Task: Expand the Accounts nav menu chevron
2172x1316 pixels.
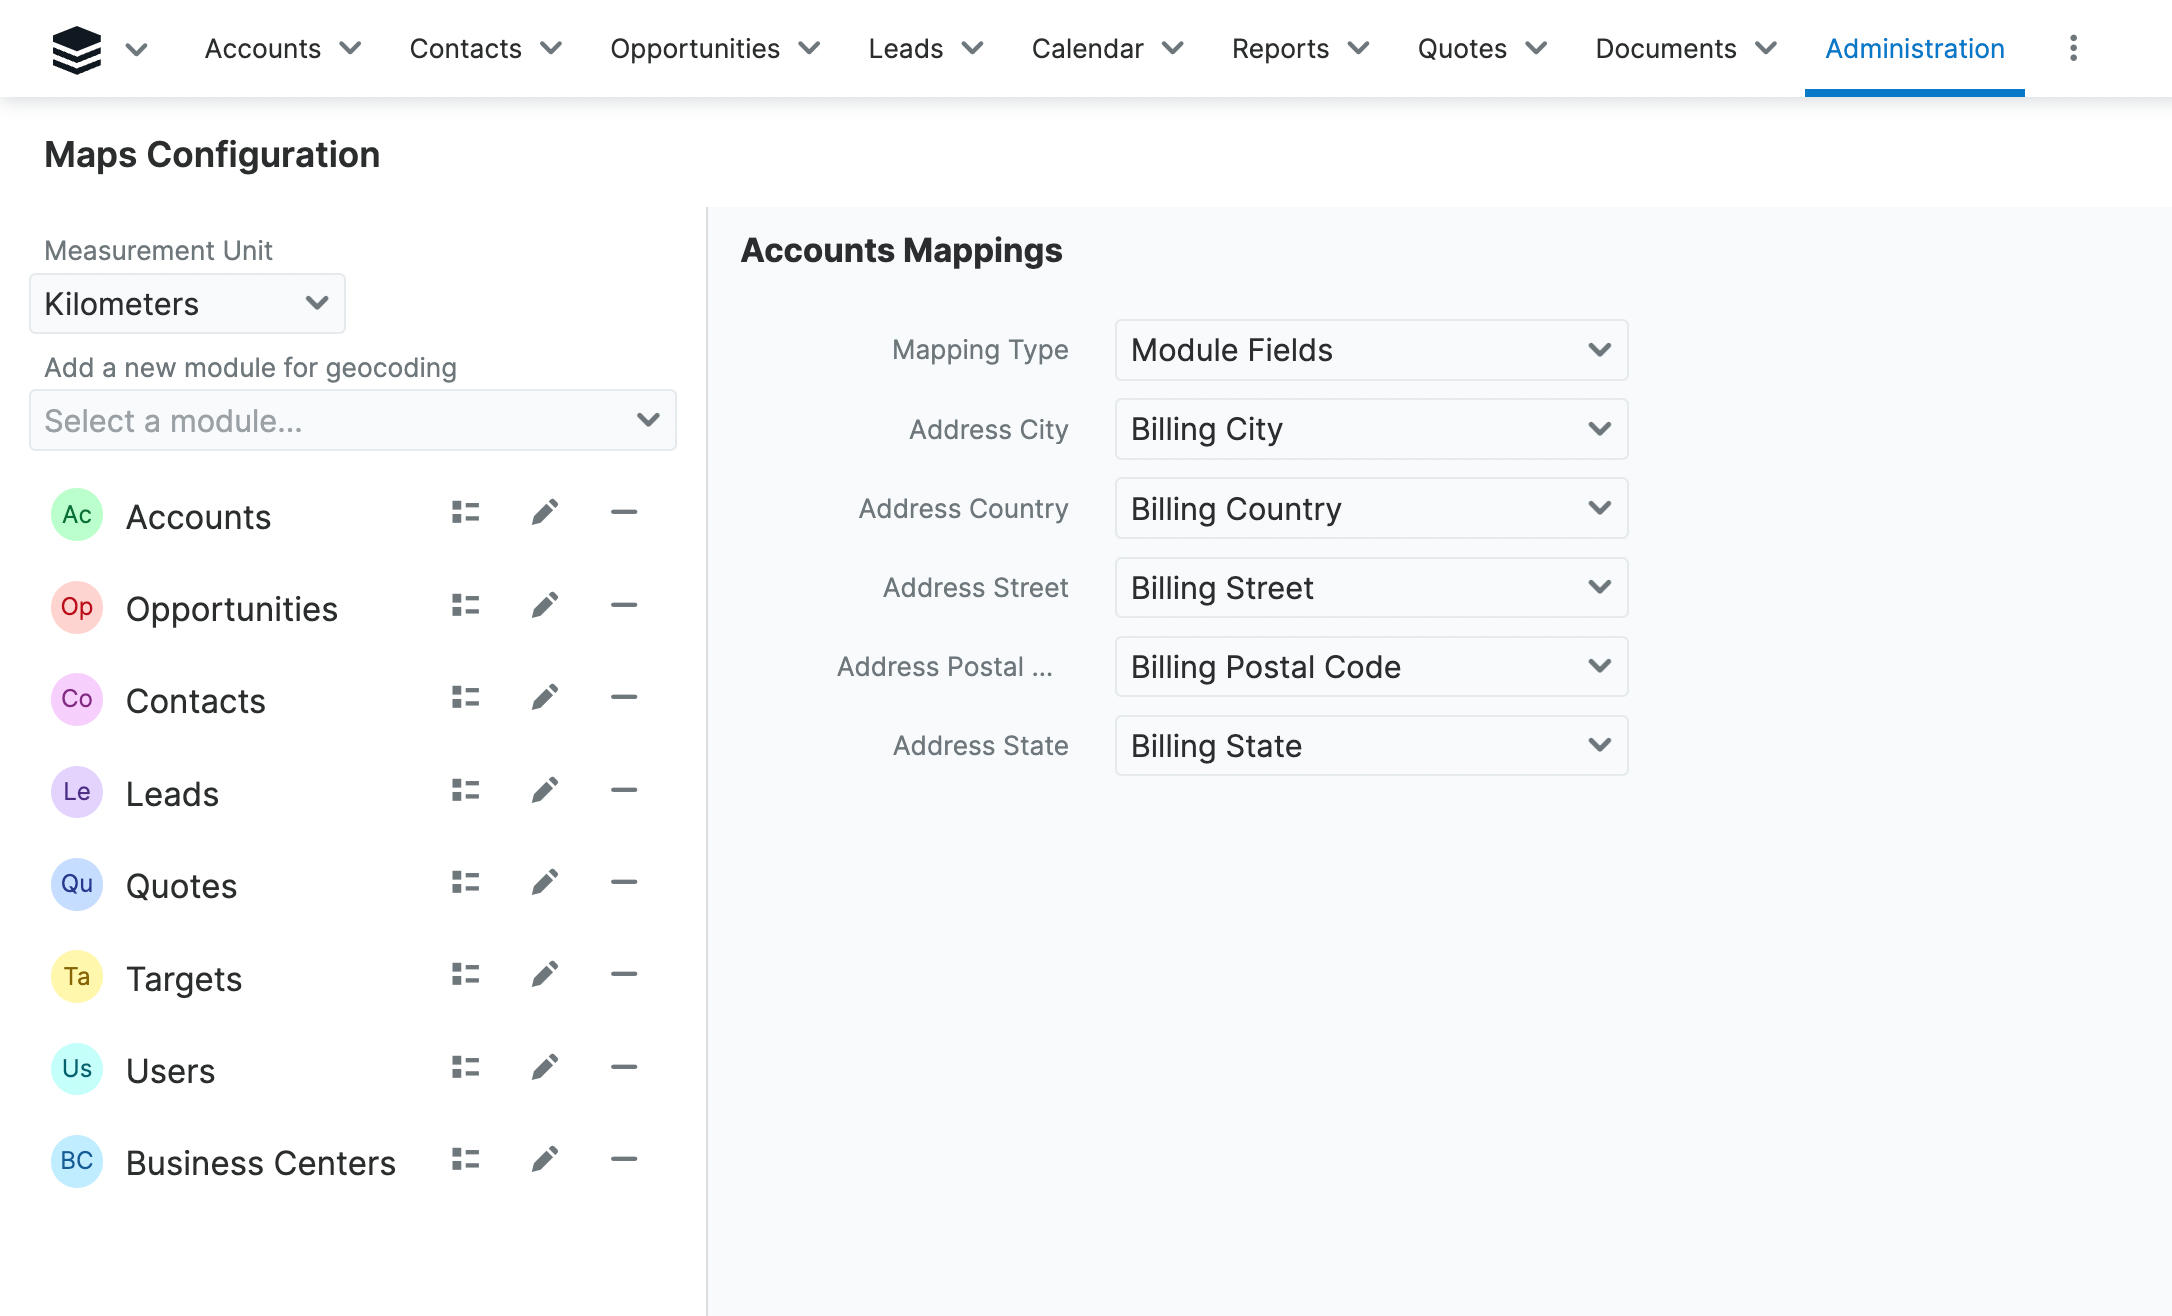Action: pyautogui.click(x=350, y=48)
